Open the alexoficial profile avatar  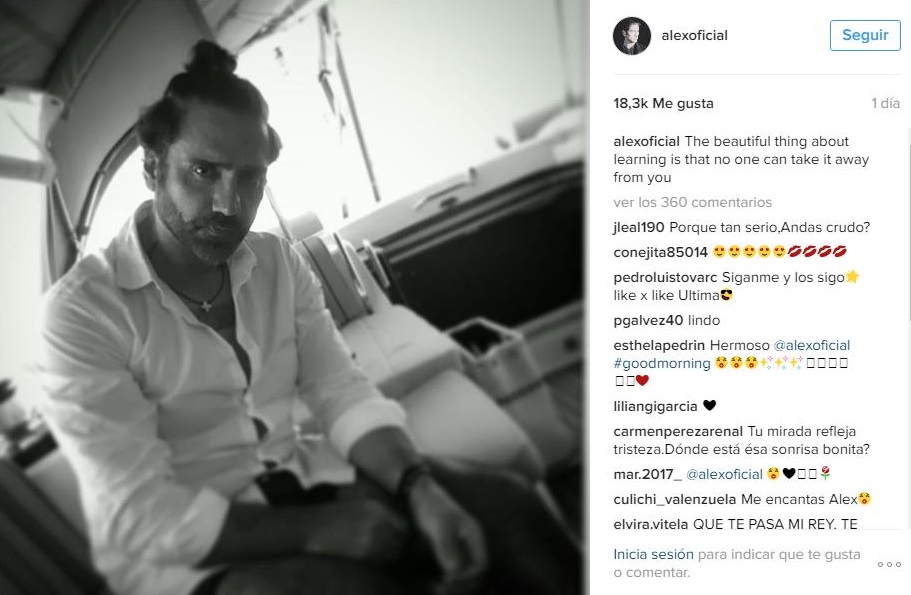[x=632, y=35]
